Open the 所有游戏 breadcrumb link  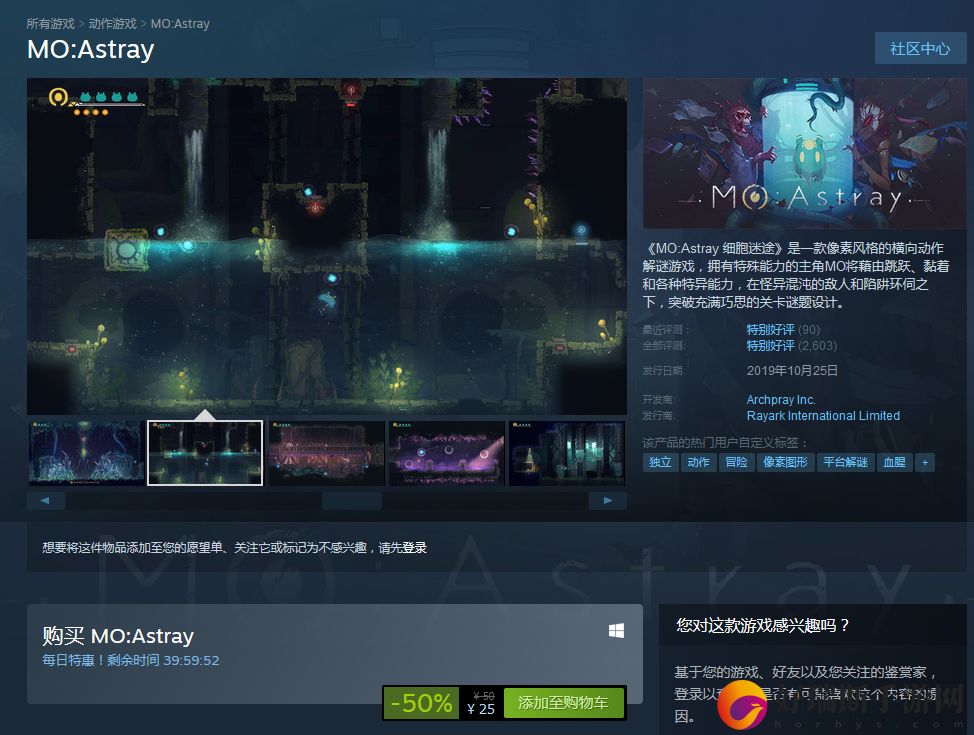click(x=50, y=24)
